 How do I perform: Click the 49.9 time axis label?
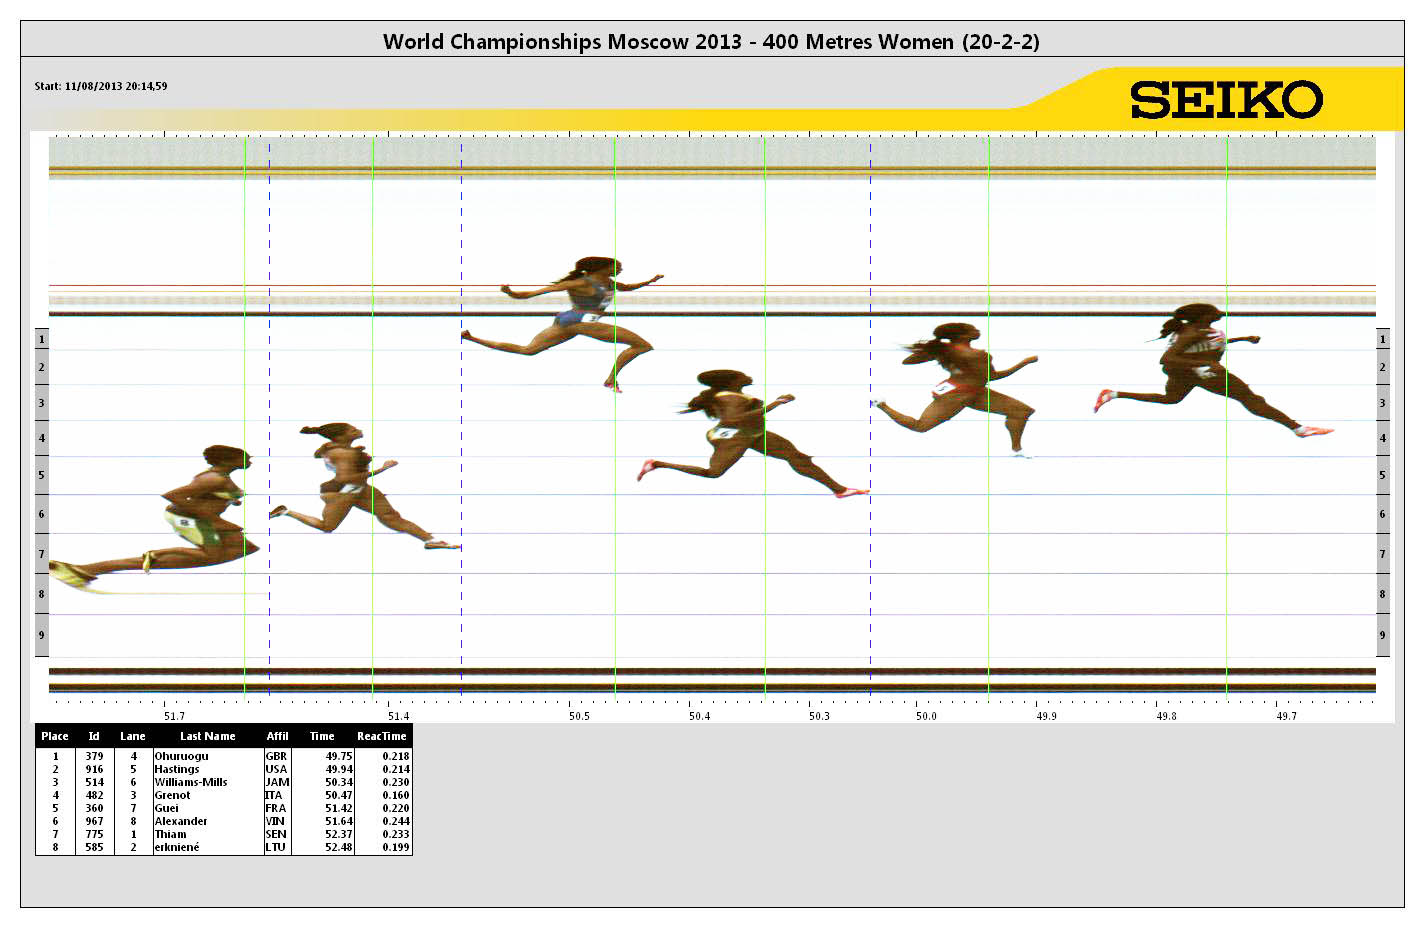point(1046,716)
